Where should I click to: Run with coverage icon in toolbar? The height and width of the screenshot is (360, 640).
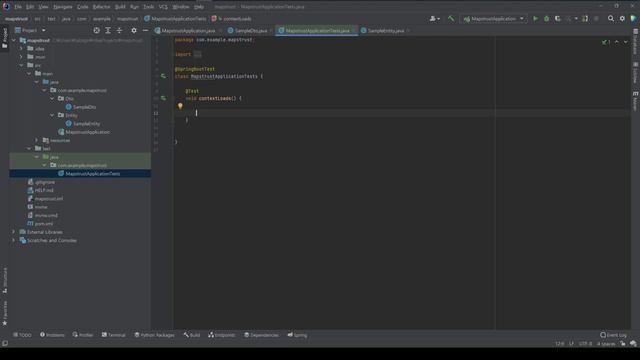click(558, 18)
